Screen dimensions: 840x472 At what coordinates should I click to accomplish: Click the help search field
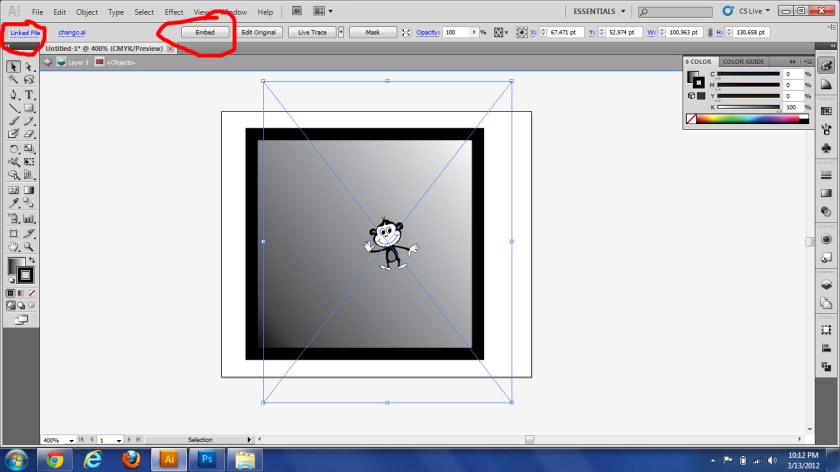click(676, 11)
